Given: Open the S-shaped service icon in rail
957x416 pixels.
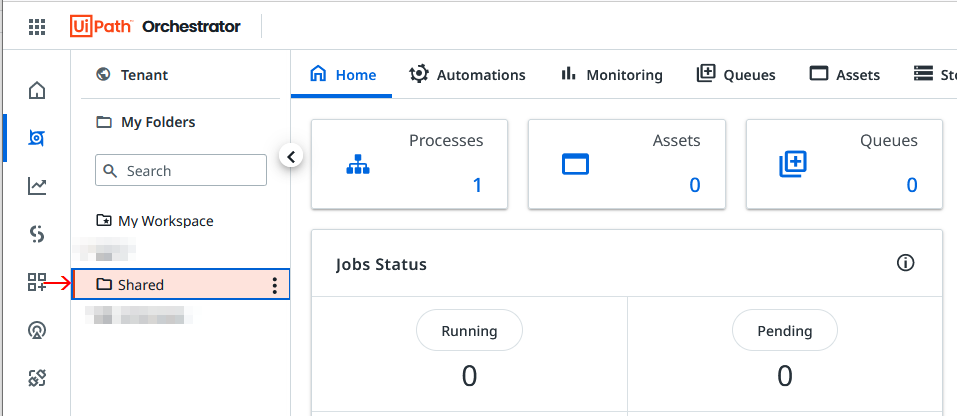Looking at the screenshot, I should [x=37, y=234].
